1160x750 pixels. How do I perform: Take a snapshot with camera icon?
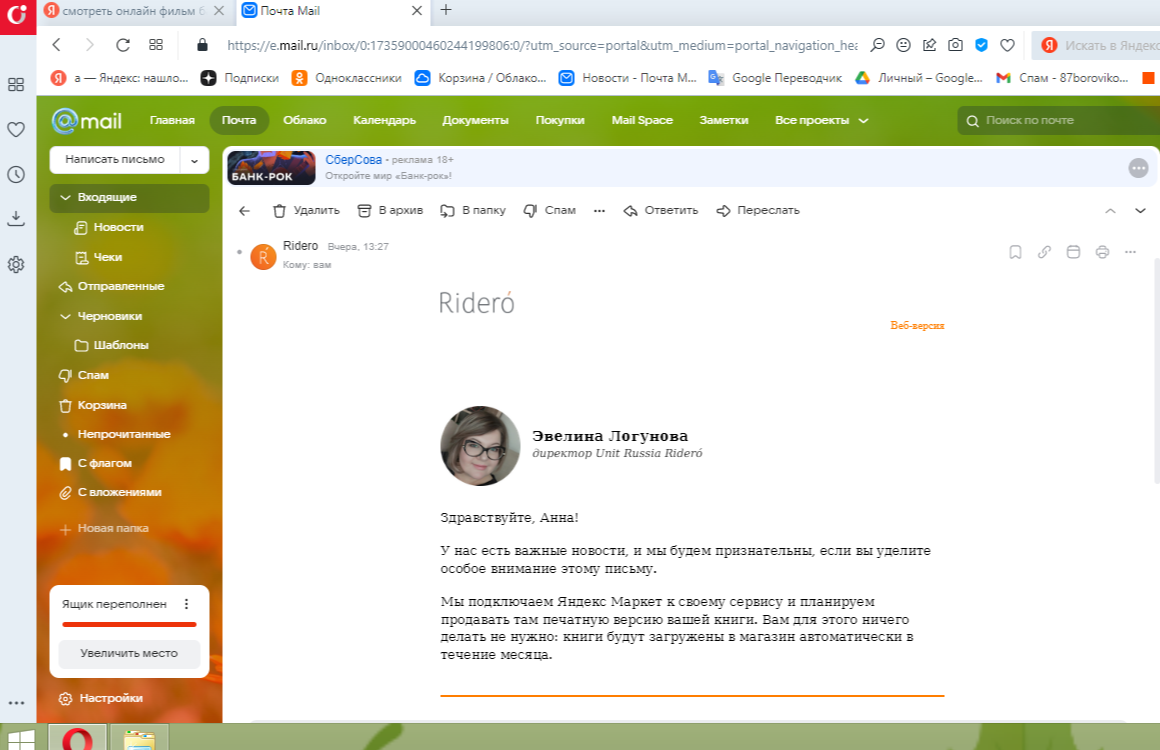pos(955,45)
